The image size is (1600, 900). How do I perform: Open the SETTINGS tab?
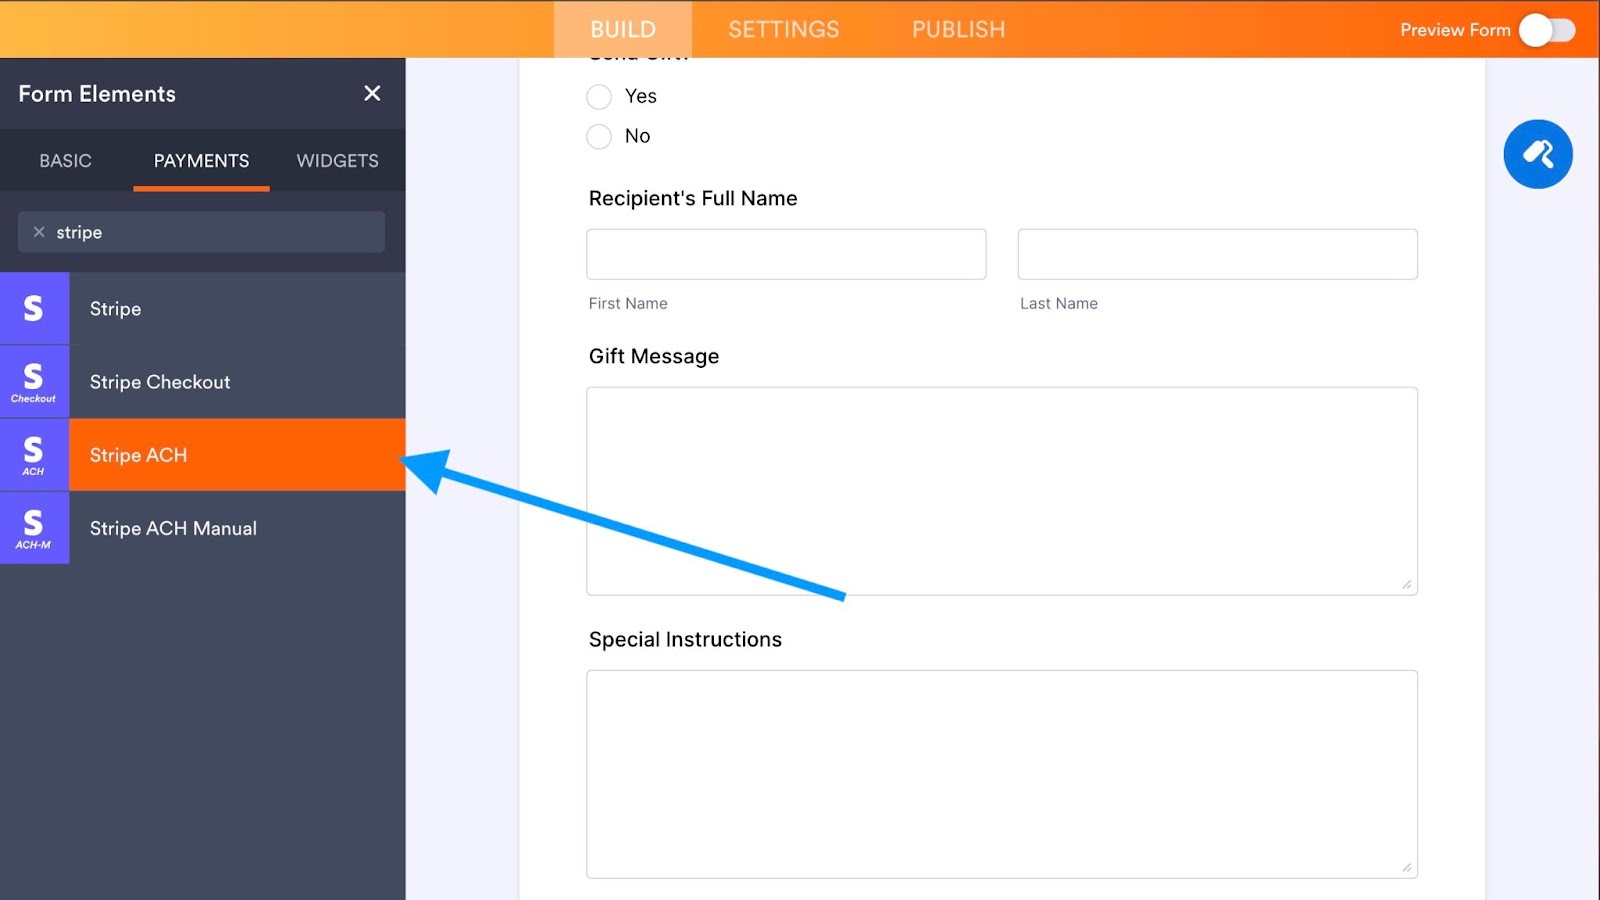pyautogui.click(x=784, y=29)
